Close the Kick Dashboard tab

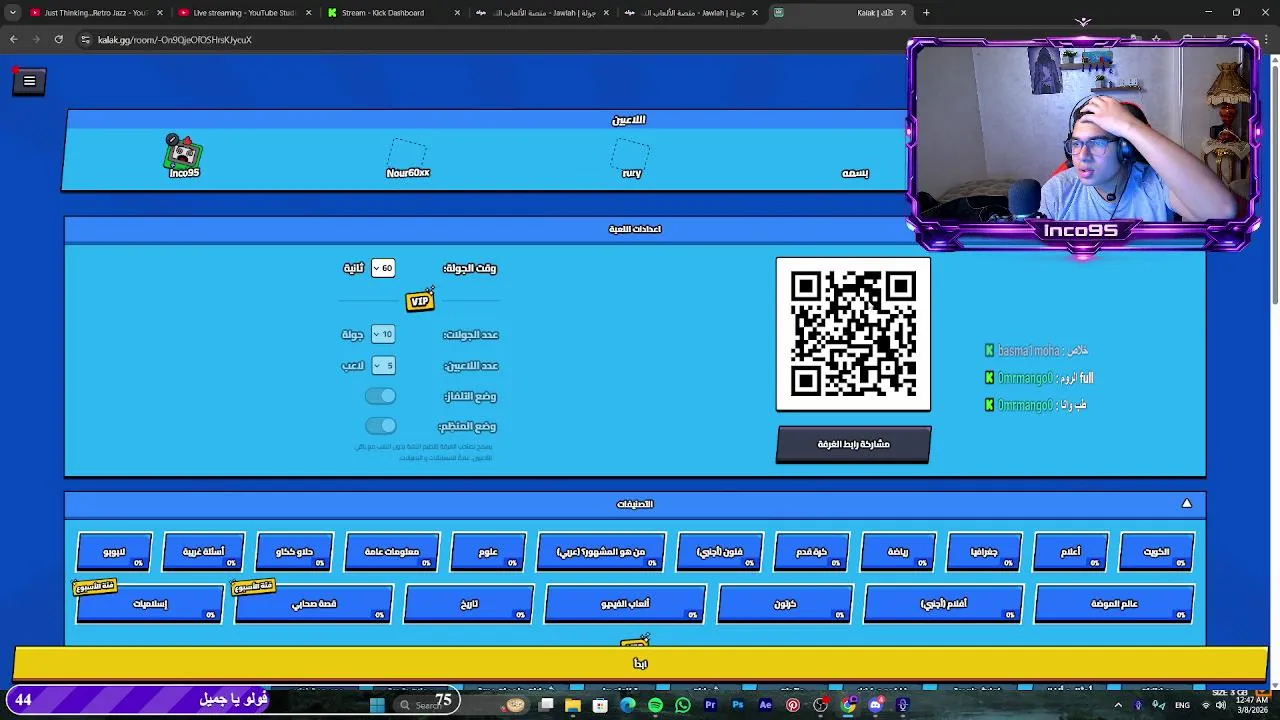457,13
